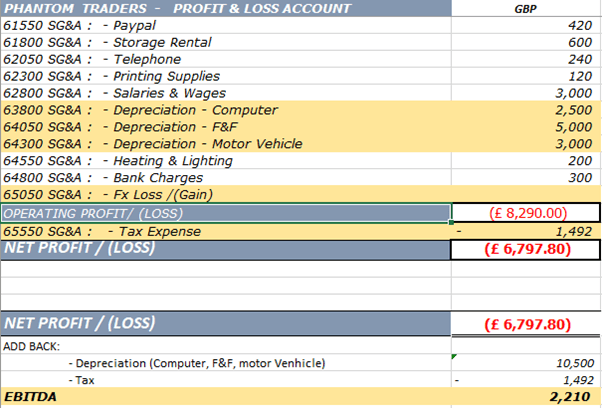Select the EBITDA result cell showing 2,210
This screenshot has height=408, width=602.
pos(526,397)
